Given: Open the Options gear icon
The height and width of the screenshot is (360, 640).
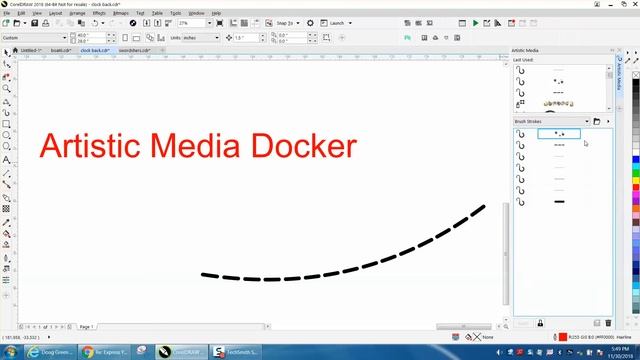Looking at the screenshot, I should click(310, 23).
